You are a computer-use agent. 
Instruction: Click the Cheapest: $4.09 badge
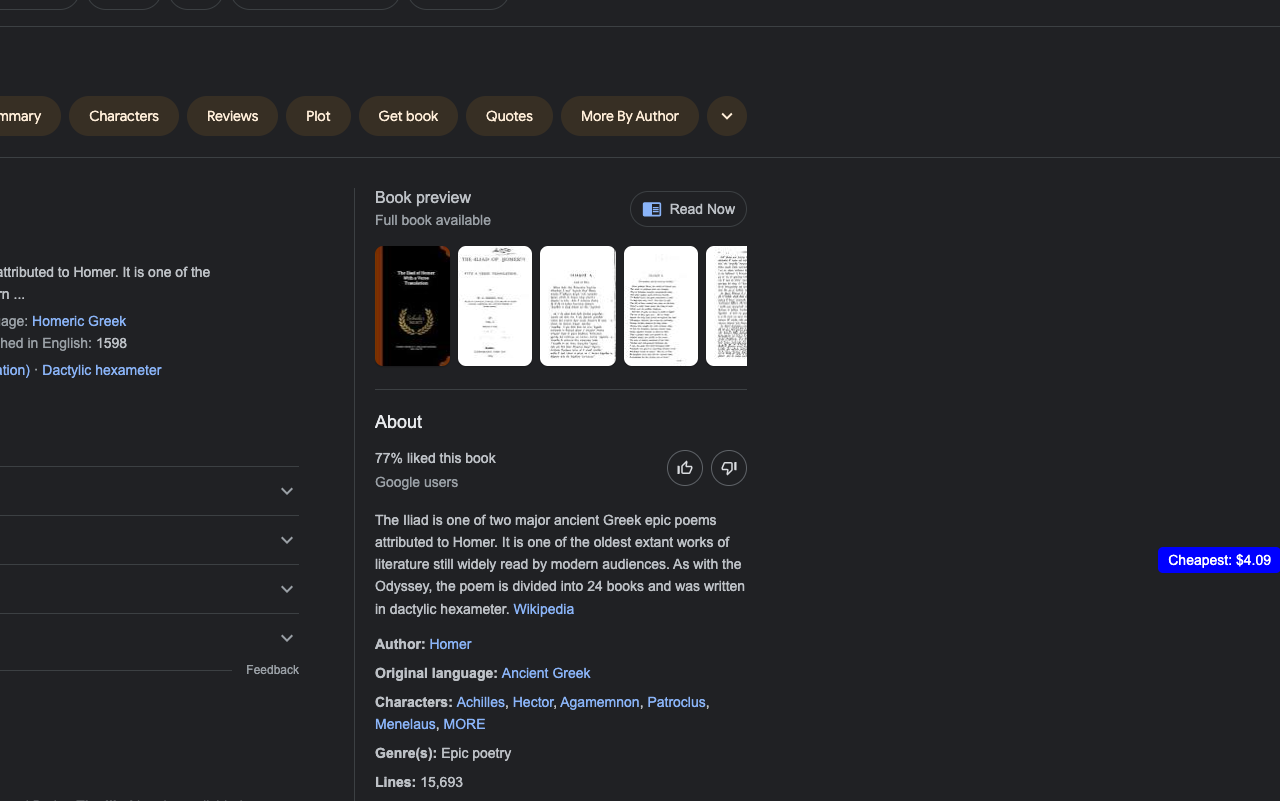(x=1219, y=560)
